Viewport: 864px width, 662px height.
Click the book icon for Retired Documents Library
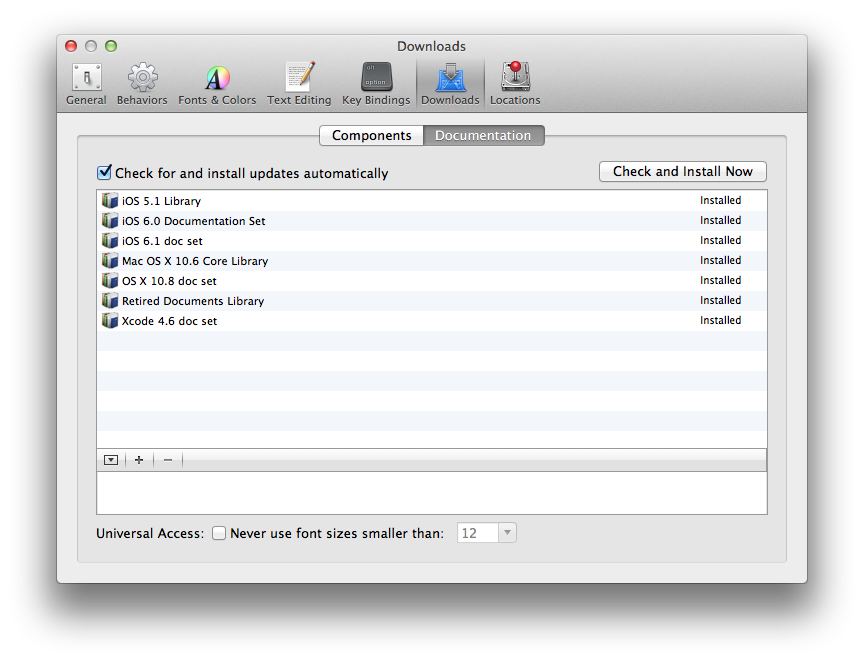point(110,300)
